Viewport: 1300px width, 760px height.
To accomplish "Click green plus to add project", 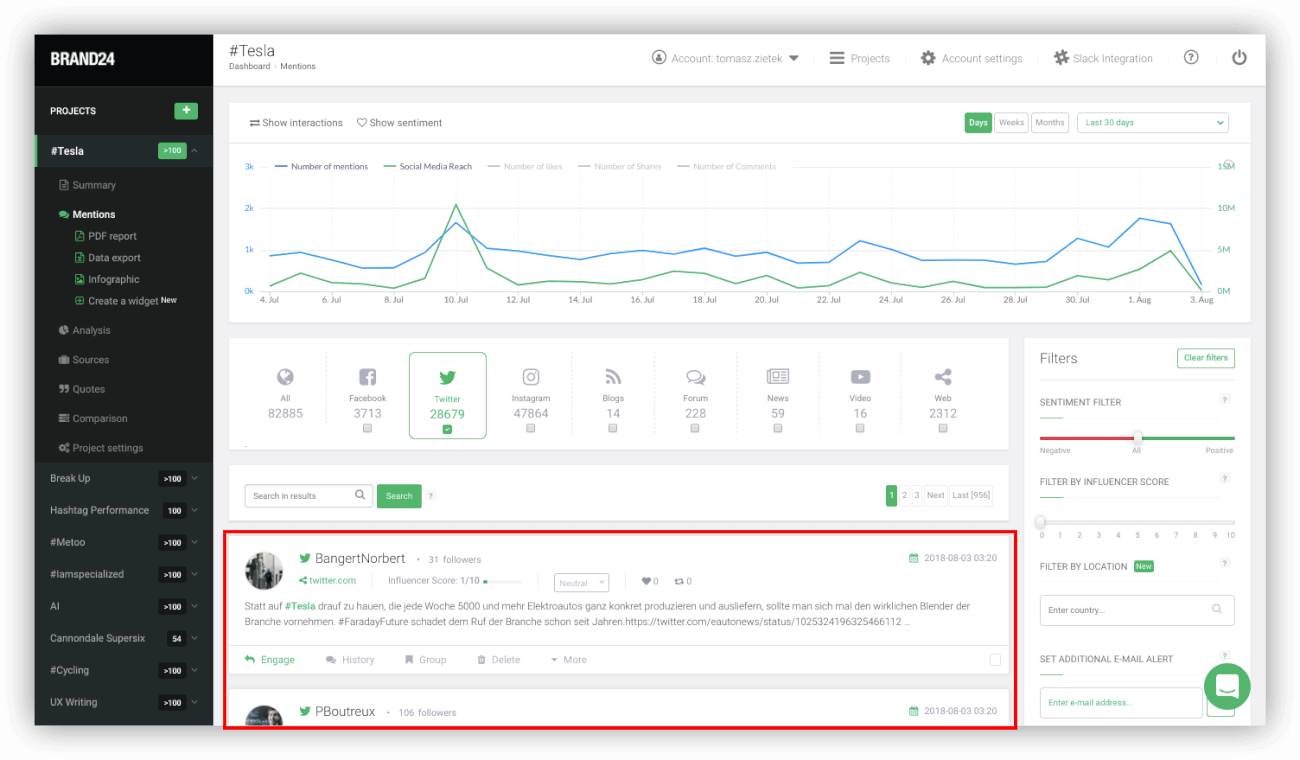I will coord(186,111).
